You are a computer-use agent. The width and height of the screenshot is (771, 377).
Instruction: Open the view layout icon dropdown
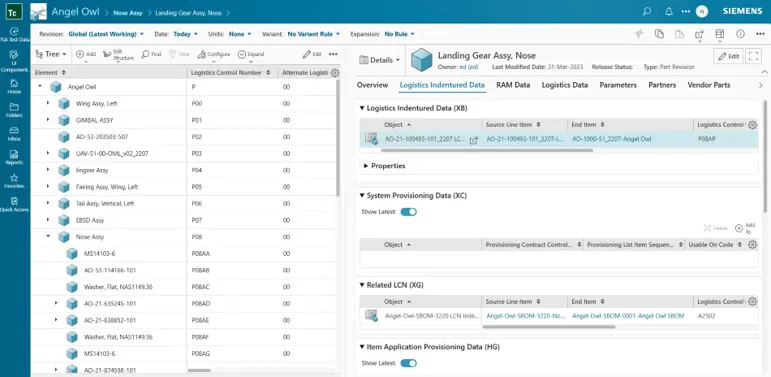click(720, 34)
